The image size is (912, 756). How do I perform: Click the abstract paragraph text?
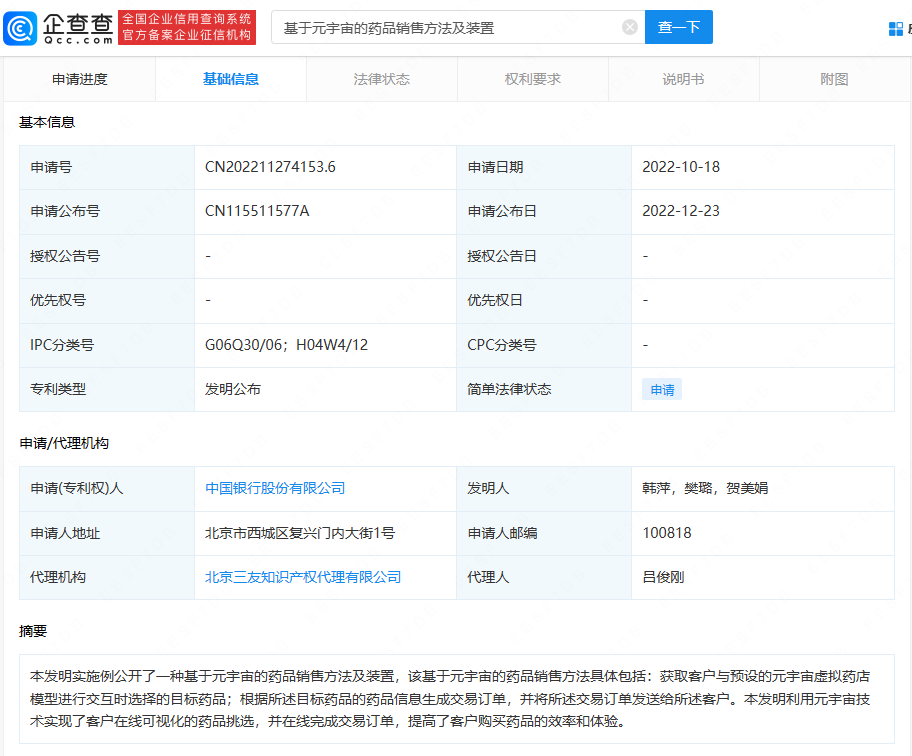(x=455, y=698)
